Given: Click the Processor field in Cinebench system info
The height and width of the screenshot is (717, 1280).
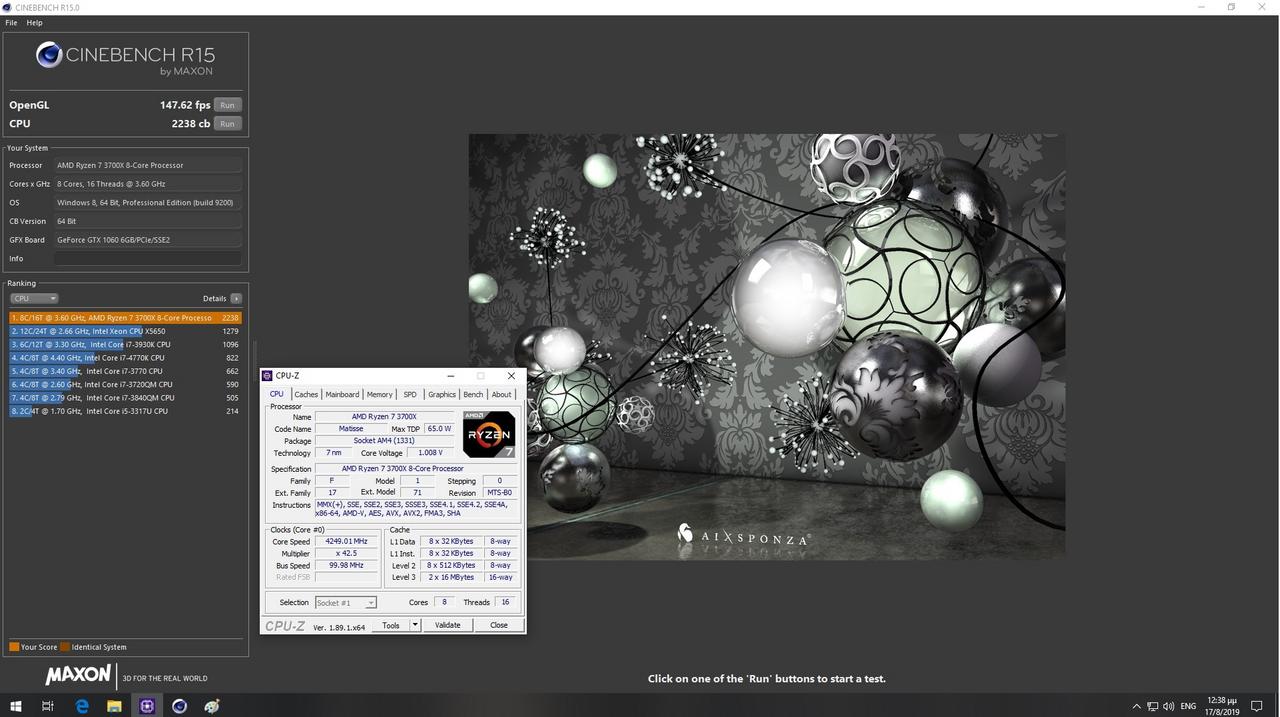Looking at the screenshot, I should [x=148, y=165].
